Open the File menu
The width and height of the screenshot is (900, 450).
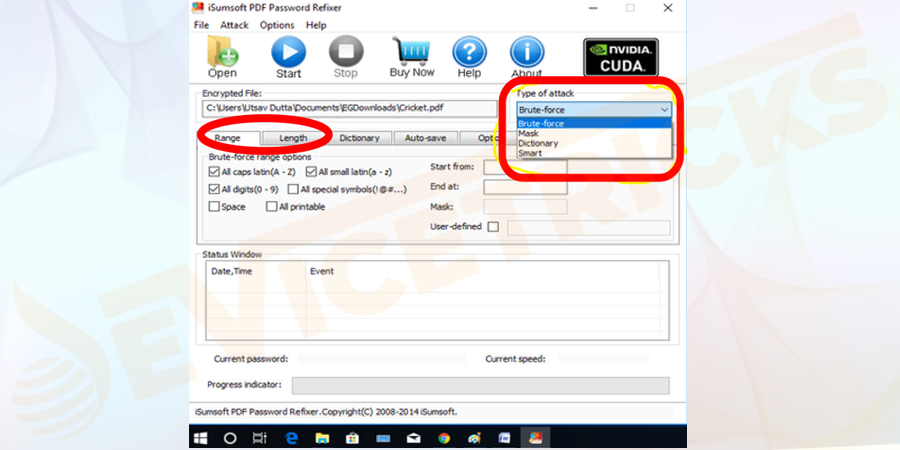[201, 25]
